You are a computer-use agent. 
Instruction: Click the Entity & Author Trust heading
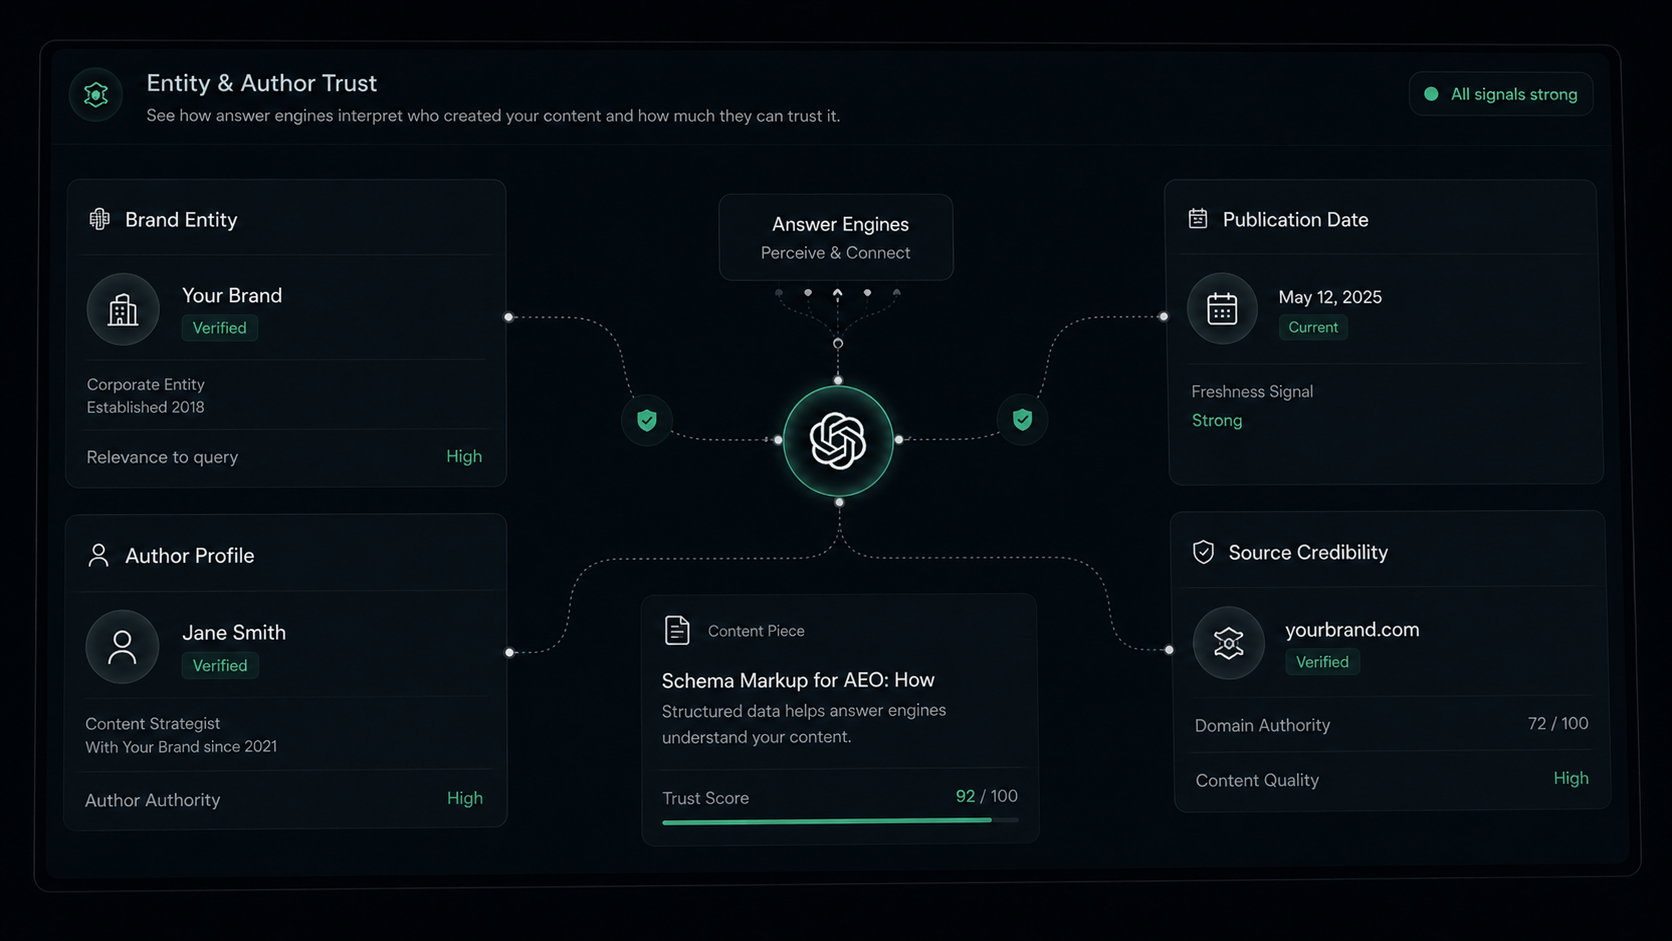click(x=262, y=83)
